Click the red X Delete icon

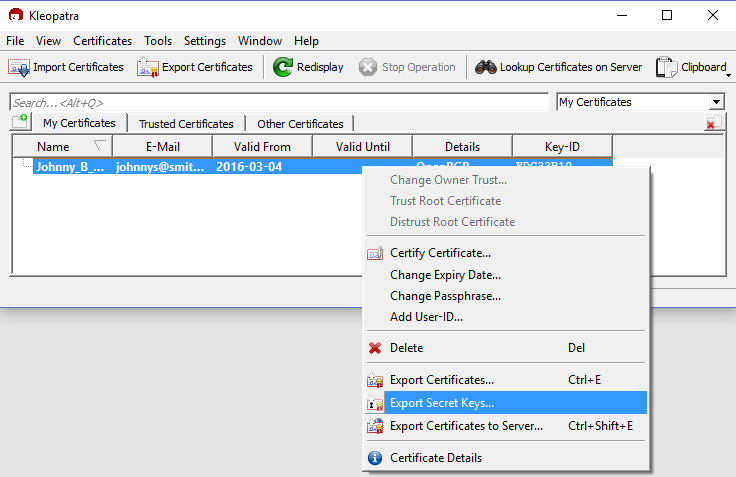375,348
